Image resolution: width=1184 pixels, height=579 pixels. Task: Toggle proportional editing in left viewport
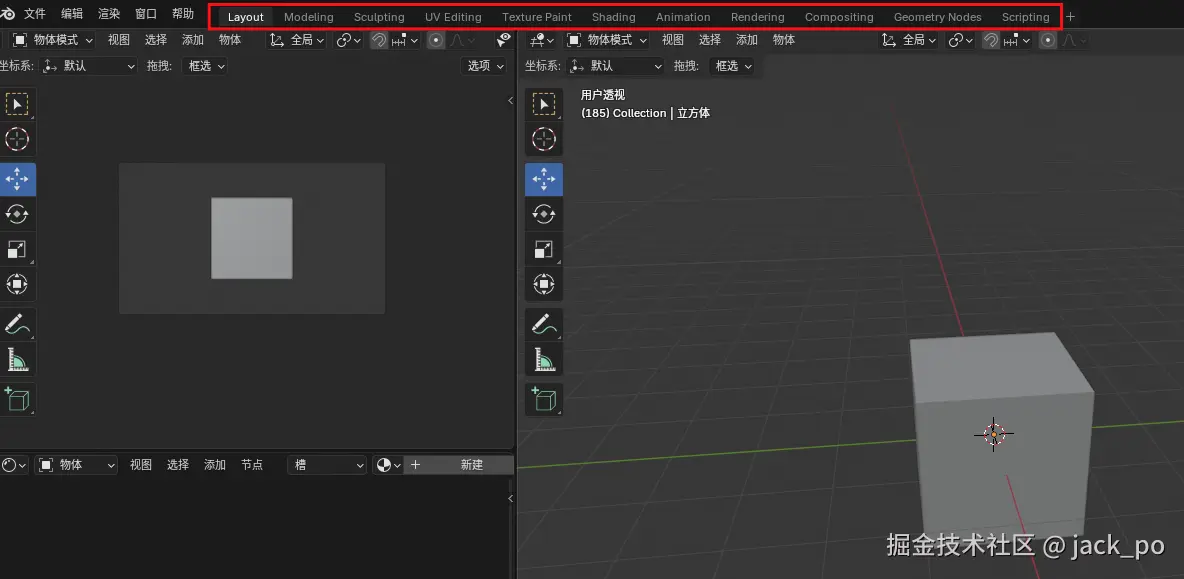(436, 40)
